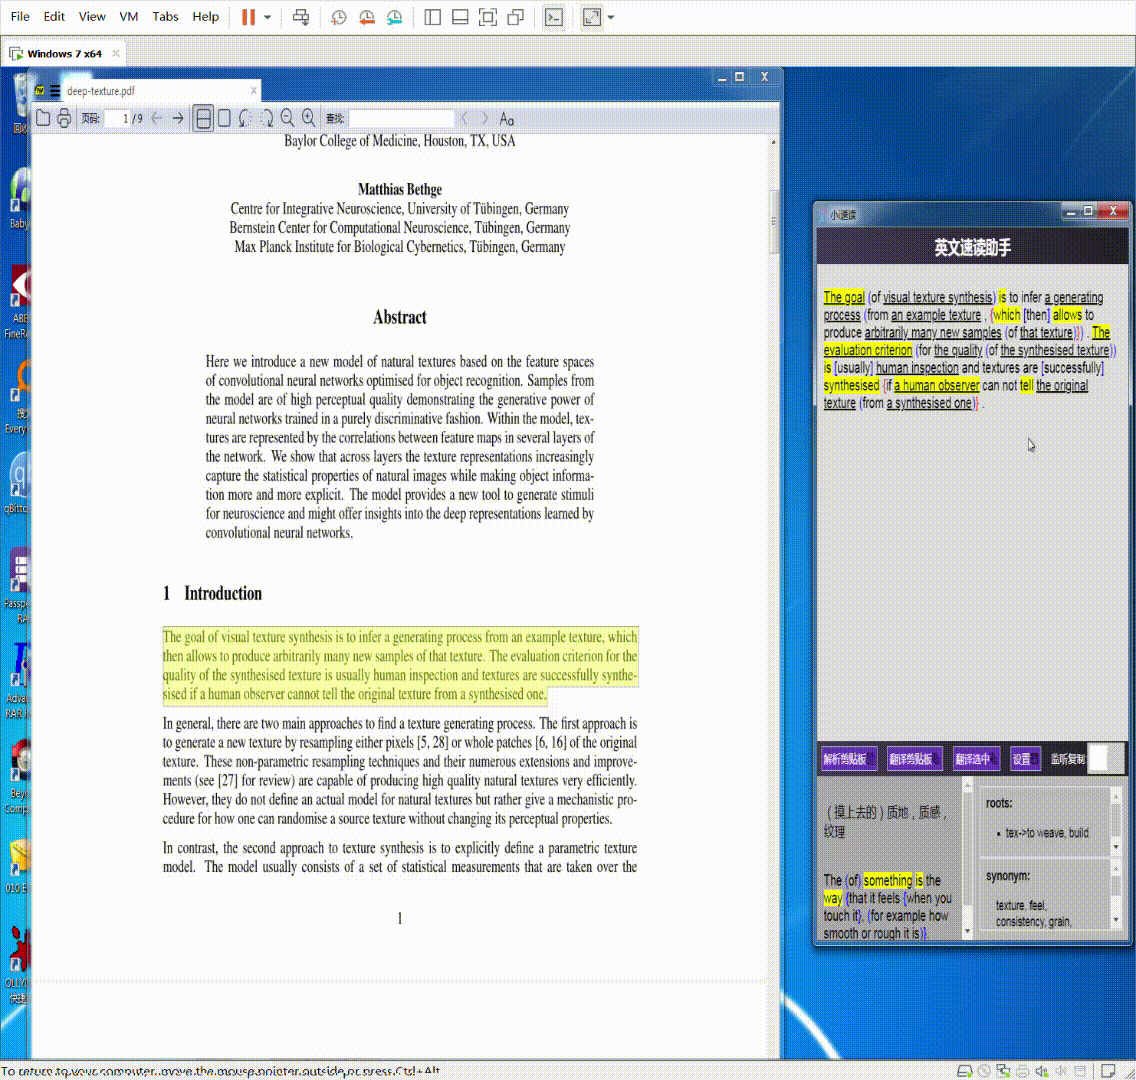The height and width of the screenshot is (1080, 1136).
Task: Click the sound card status icon with green dot
Action: pyautogui.click(x=1042, y=1071)
